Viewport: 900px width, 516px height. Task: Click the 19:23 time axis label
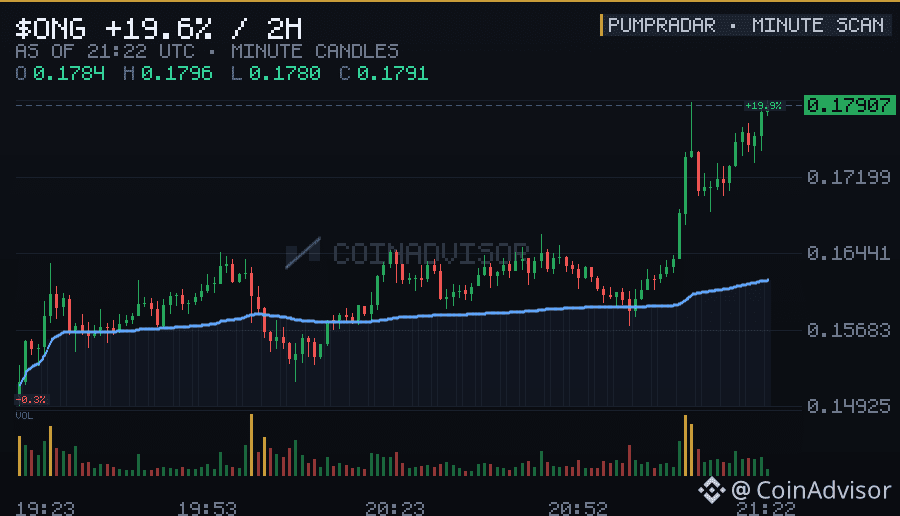coord(45,509)
